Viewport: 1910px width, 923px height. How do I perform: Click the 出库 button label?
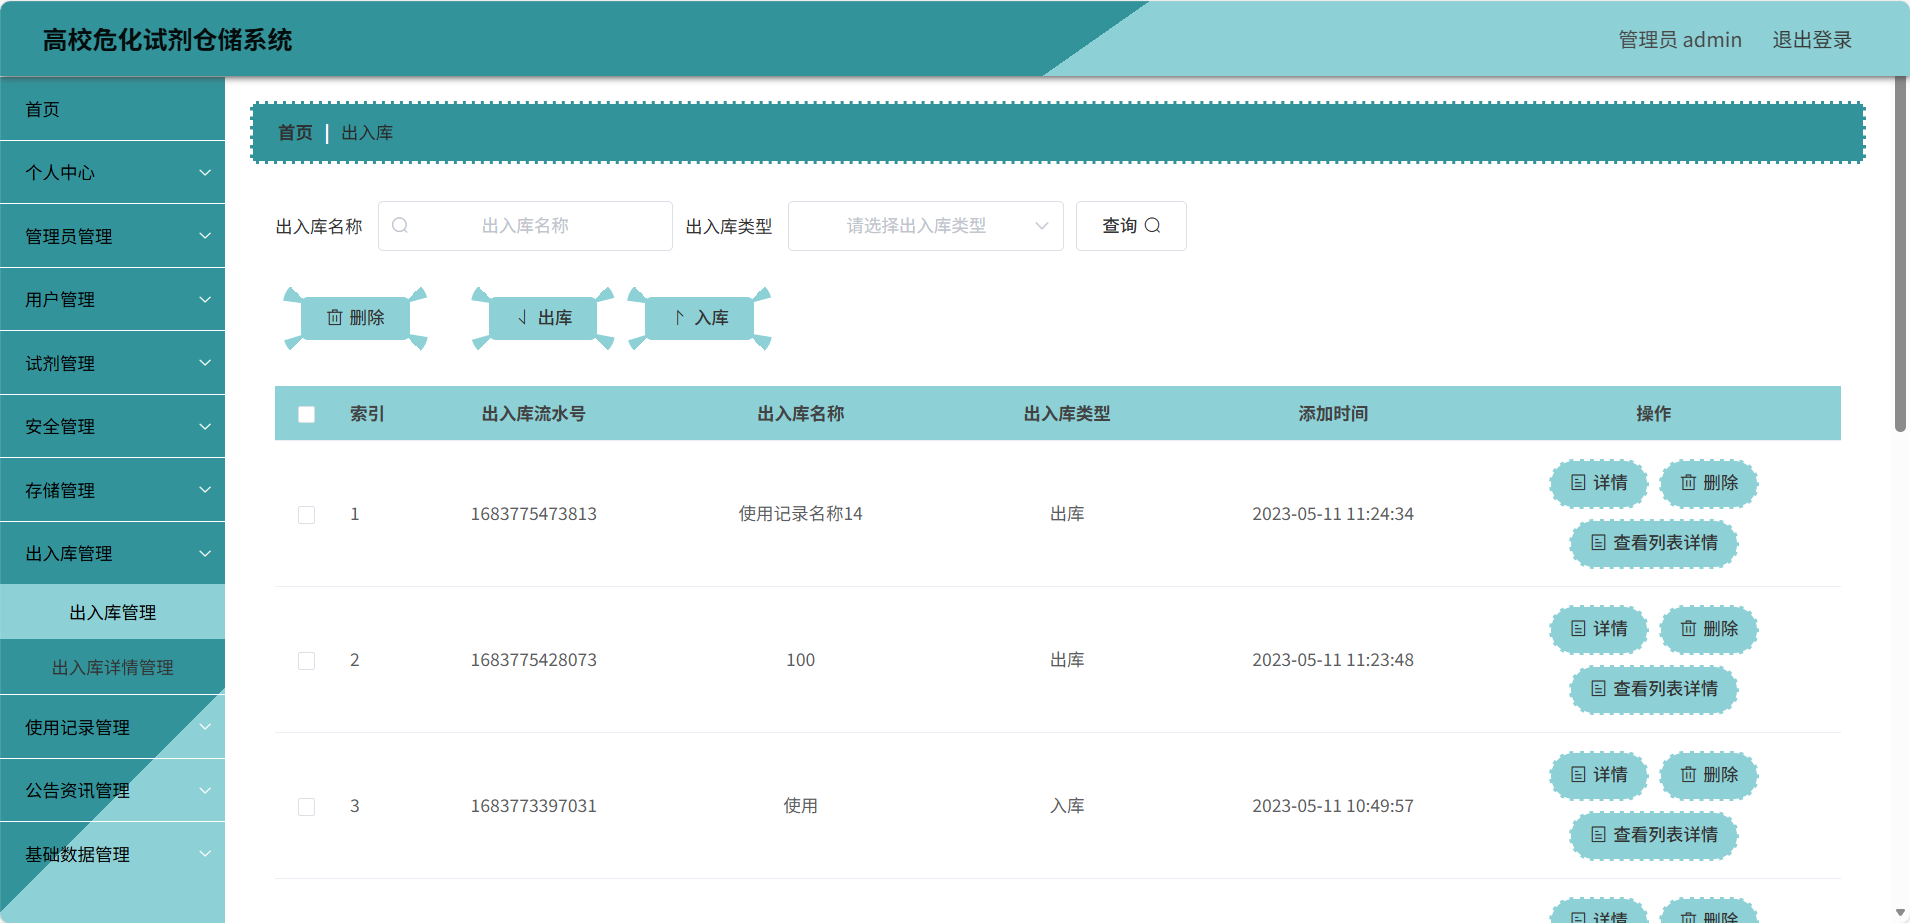click(x=555, y=318)
